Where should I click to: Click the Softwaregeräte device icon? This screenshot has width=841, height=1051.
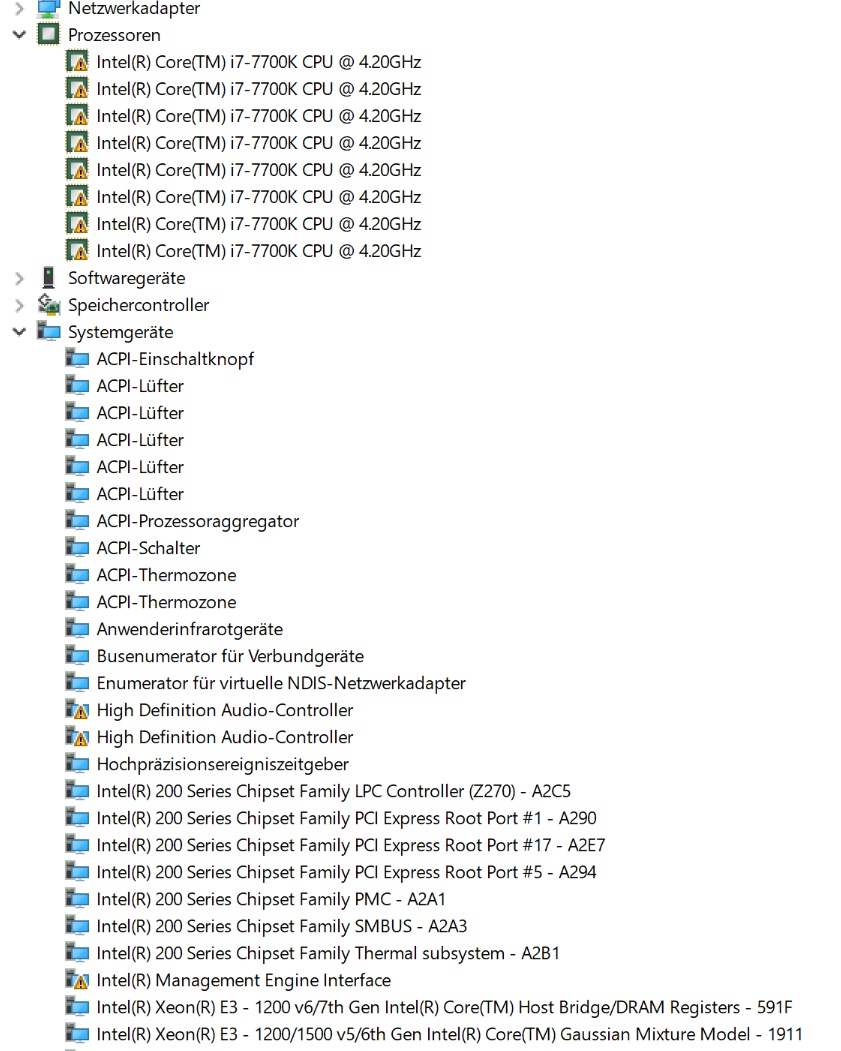(48, 277)
